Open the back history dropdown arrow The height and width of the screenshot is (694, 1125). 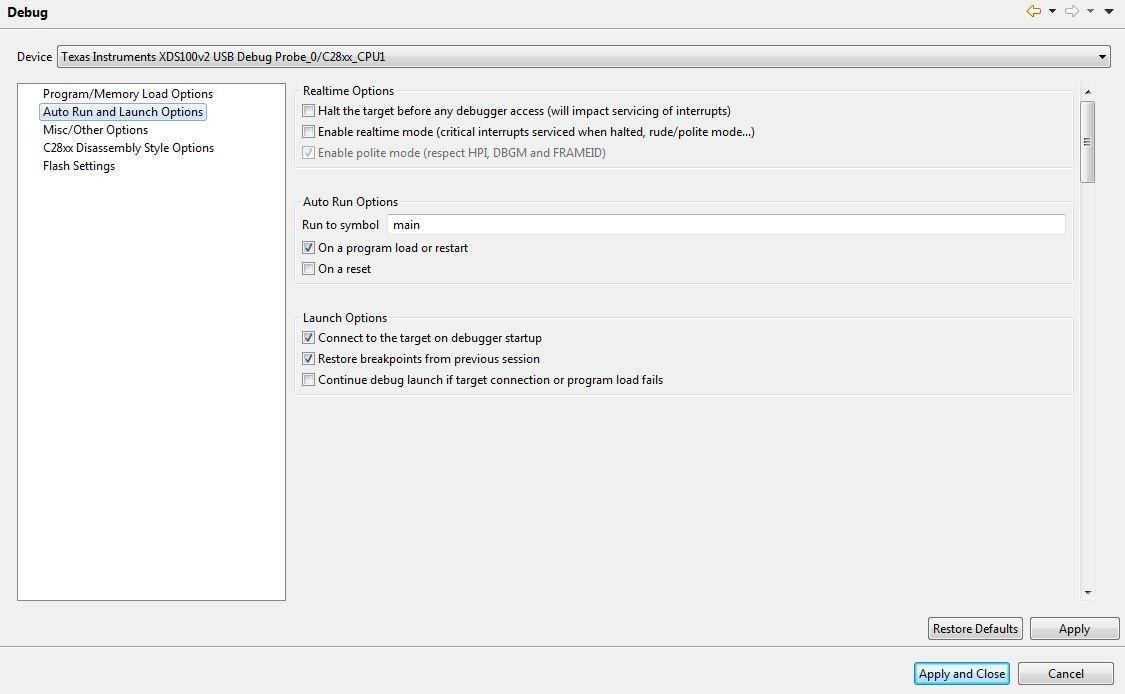tap(1052, 11)
